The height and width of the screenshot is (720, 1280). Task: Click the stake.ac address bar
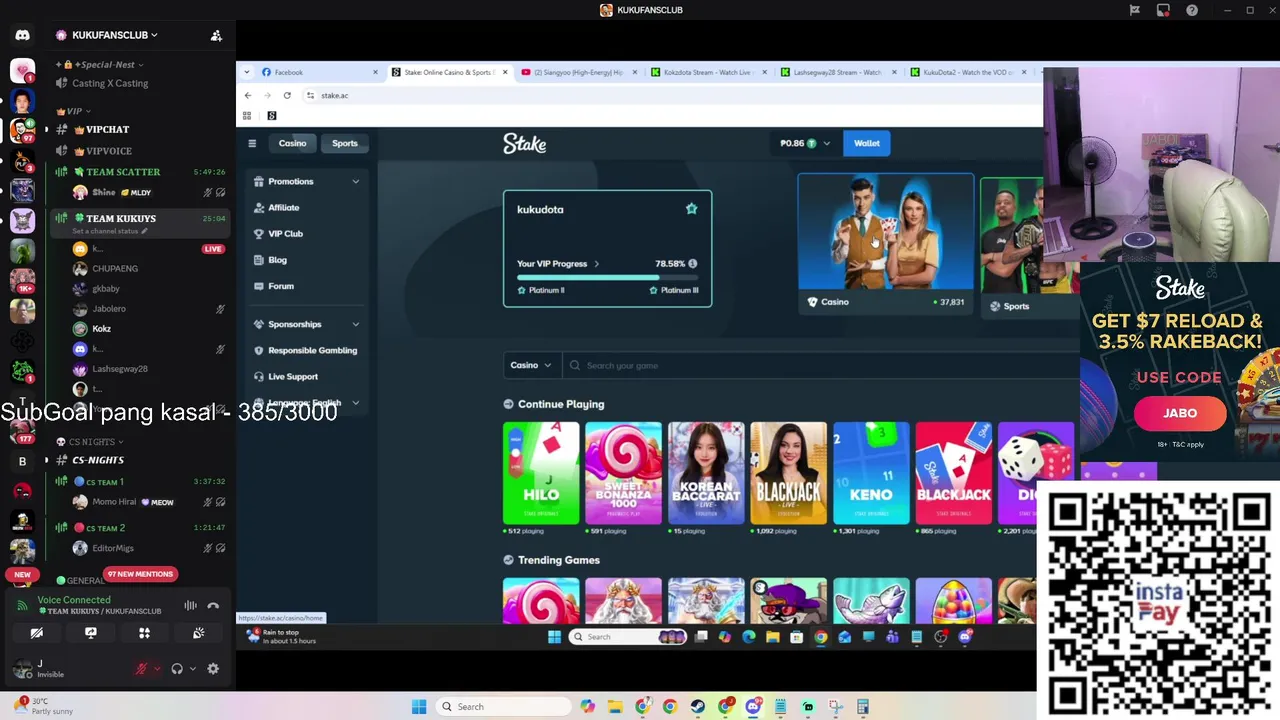[670, 95]
